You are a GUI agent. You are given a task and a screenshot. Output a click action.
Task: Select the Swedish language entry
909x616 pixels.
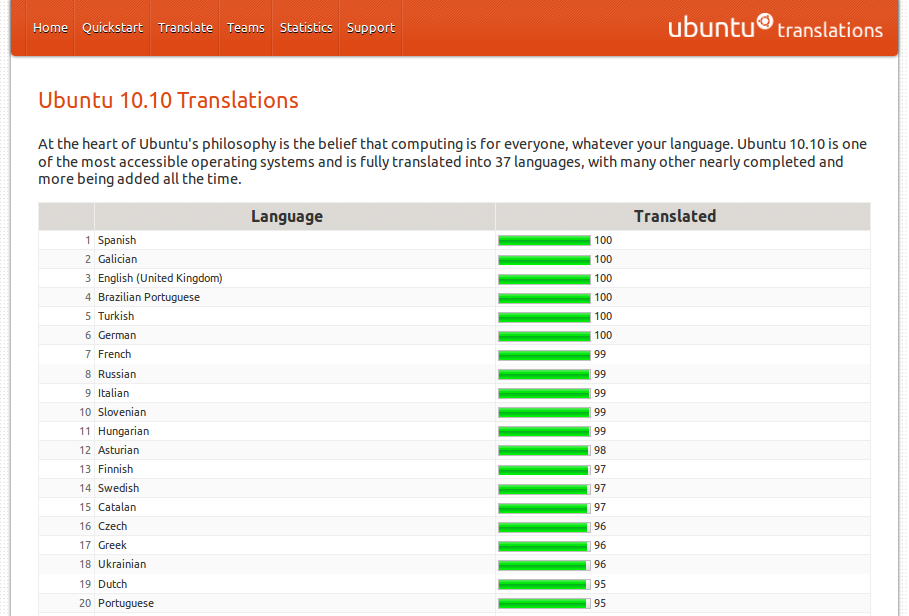pos(118,488)
